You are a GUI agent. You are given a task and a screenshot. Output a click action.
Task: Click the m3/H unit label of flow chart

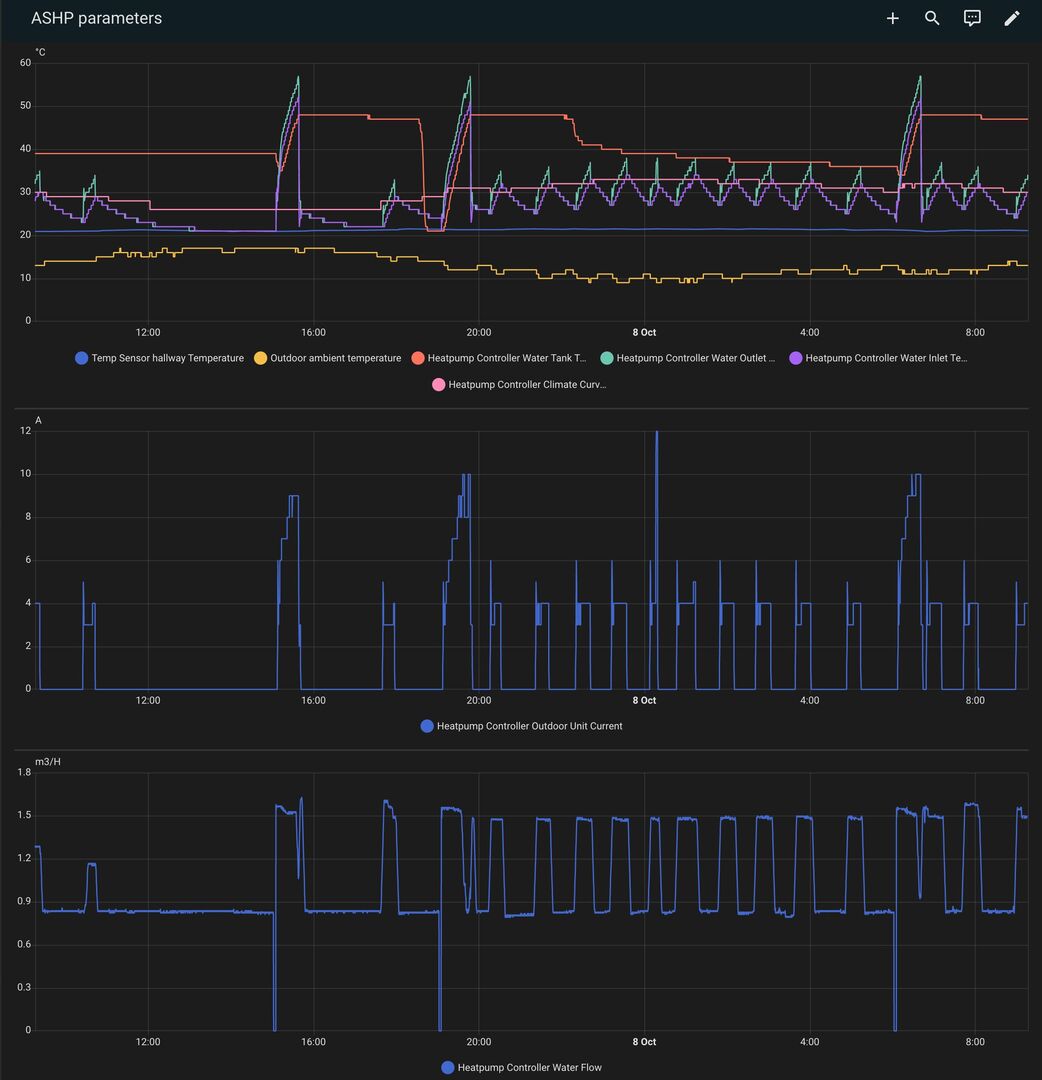(48, 762)
